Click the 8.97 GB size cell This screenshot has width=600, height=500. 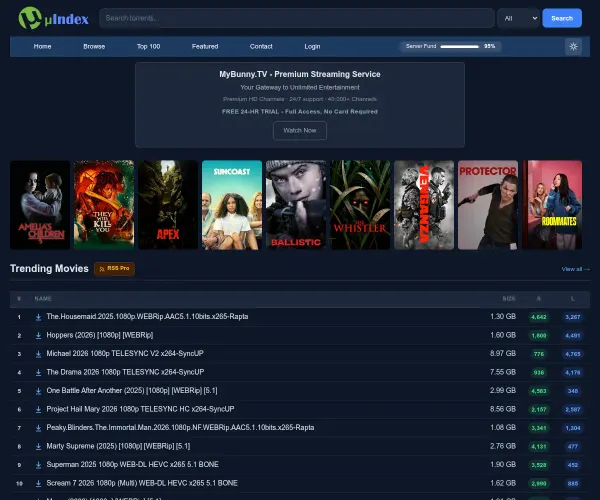click(503, 353)
